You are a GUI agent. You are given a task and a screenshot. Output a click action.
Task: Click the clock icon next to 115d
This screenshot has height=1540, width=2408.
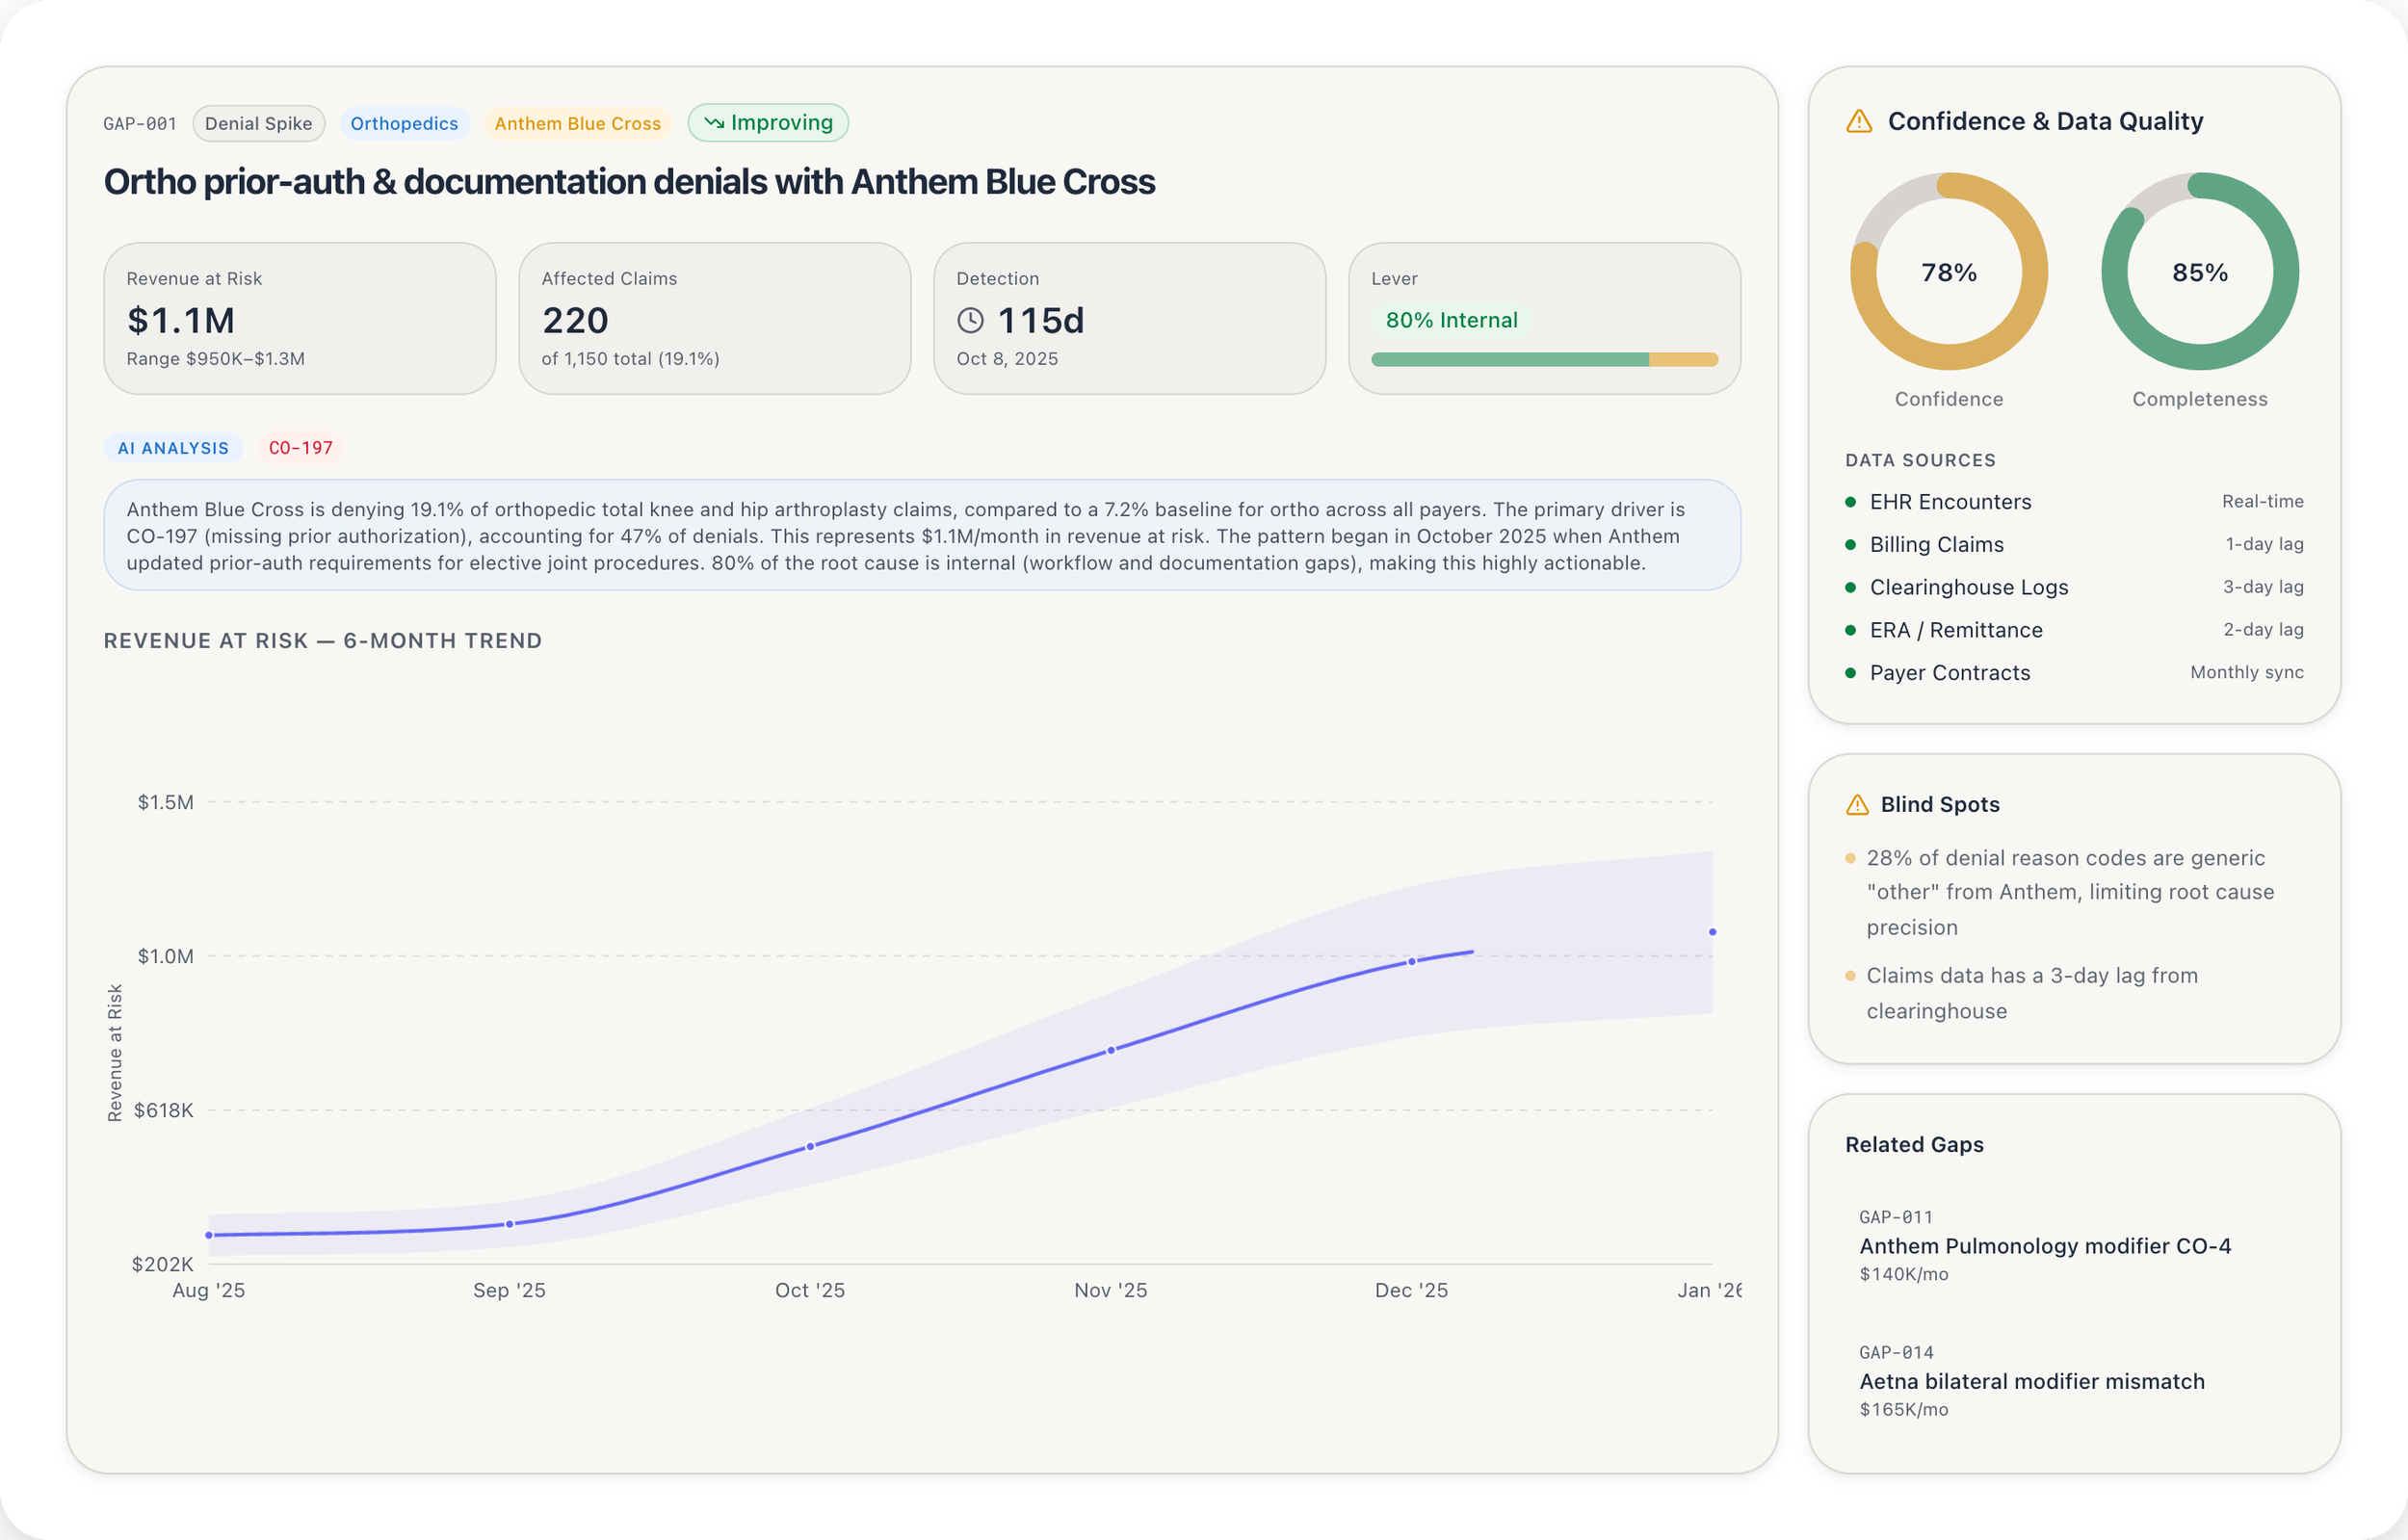[x=970, y=320]
